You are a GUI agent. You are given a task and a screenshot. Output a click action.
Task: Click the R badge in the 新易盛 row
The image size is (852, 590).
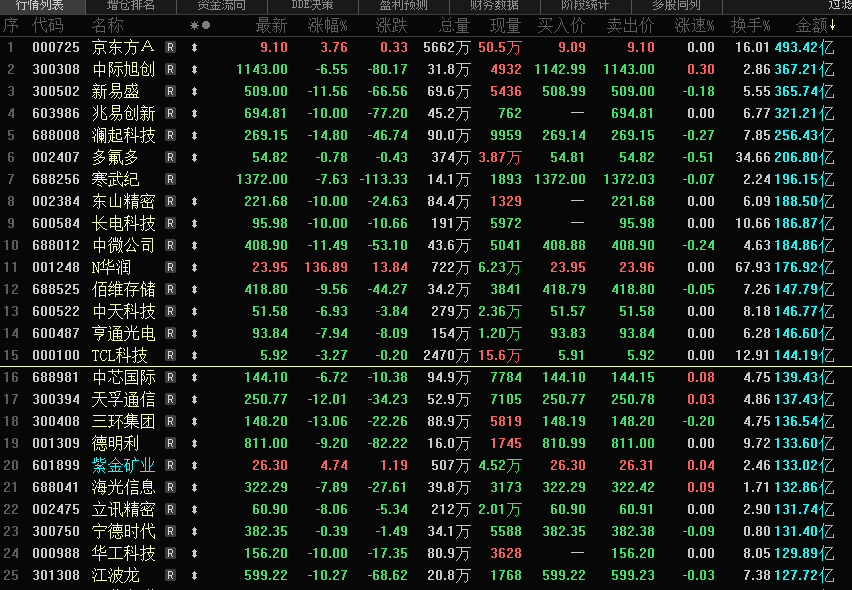click(171, 91)
